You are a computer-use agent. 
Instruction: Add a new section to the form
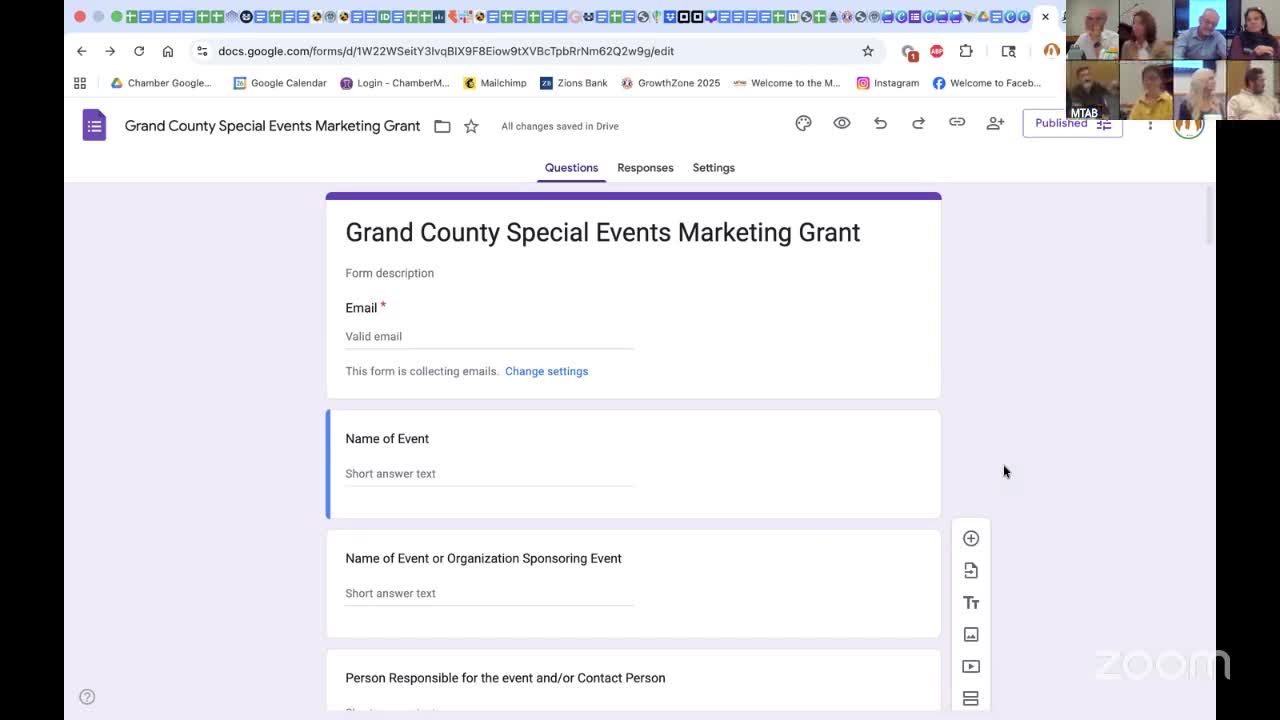970,698
